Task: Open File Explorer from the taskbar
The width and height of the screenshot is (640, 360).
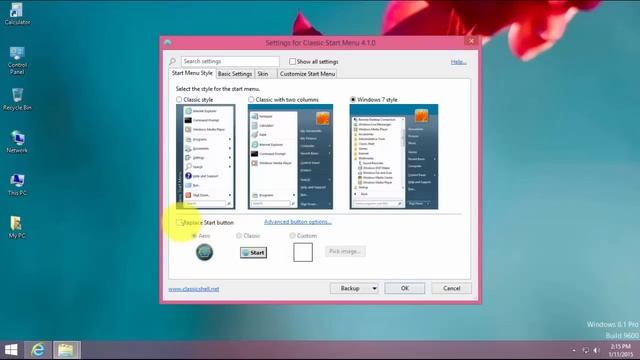Action: coord(66,350)
